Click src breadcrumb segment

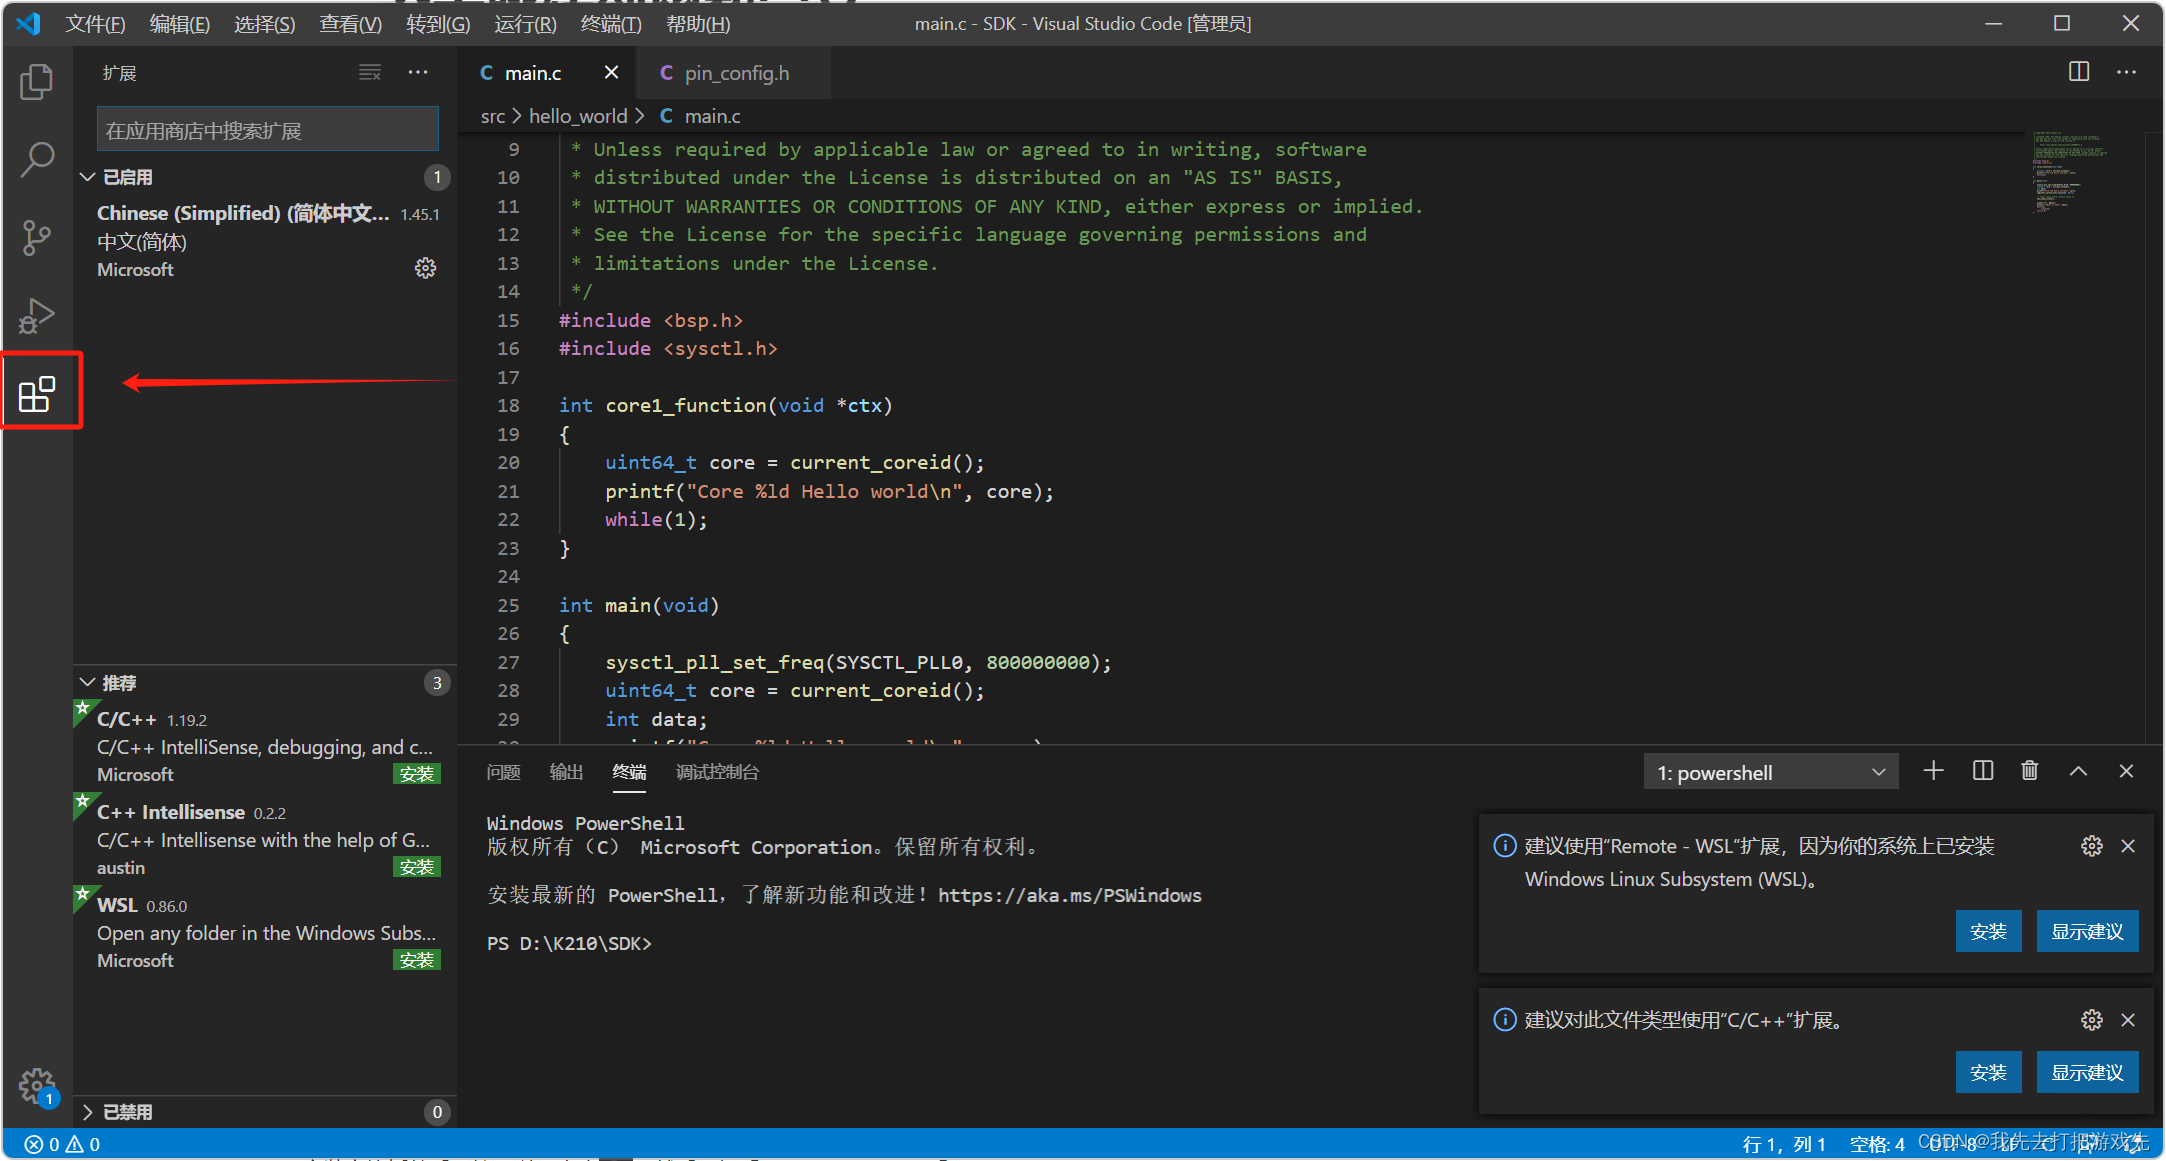[x=493, y=116]
